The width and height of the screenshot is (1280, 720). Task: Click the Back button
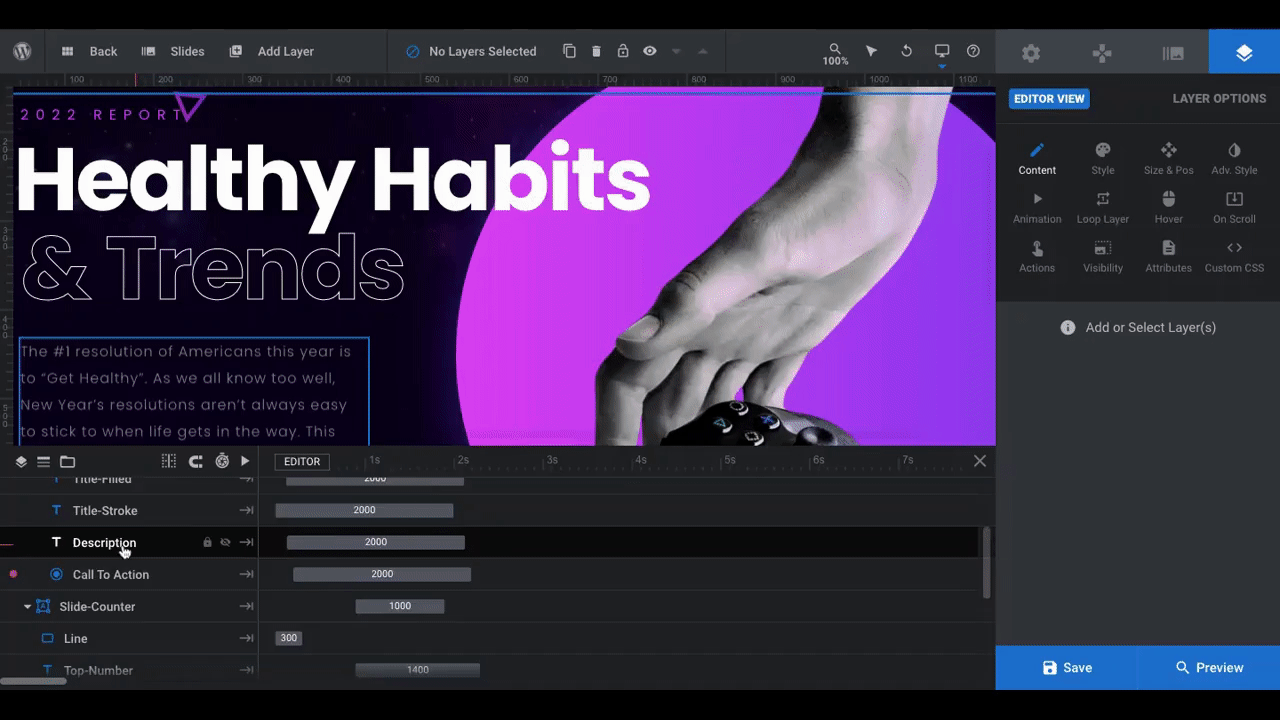point(89,51)
